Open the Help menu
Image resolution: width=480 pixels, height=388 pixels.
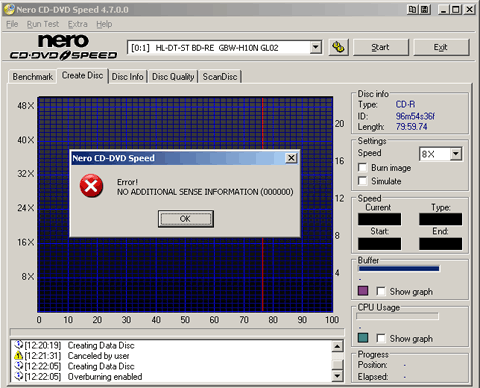tap(104, 24)
